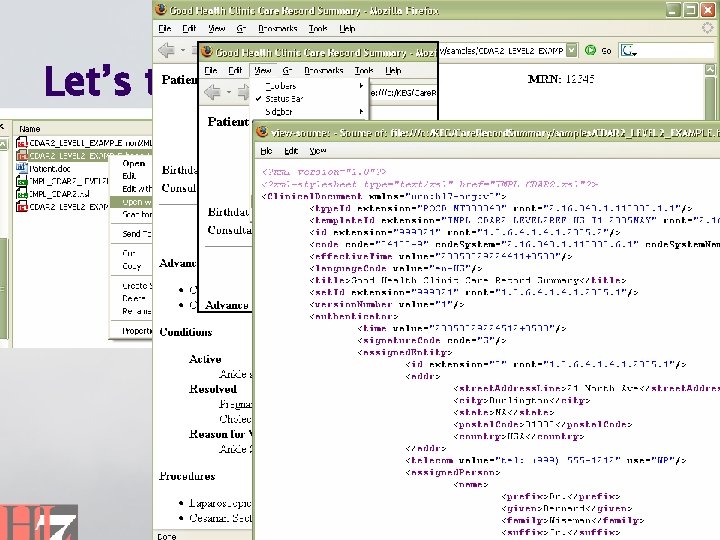Viewport: 720px width, 540px height.
Task: Click the green Go icon beside the address bar
Action: click(x=591, y=51)
